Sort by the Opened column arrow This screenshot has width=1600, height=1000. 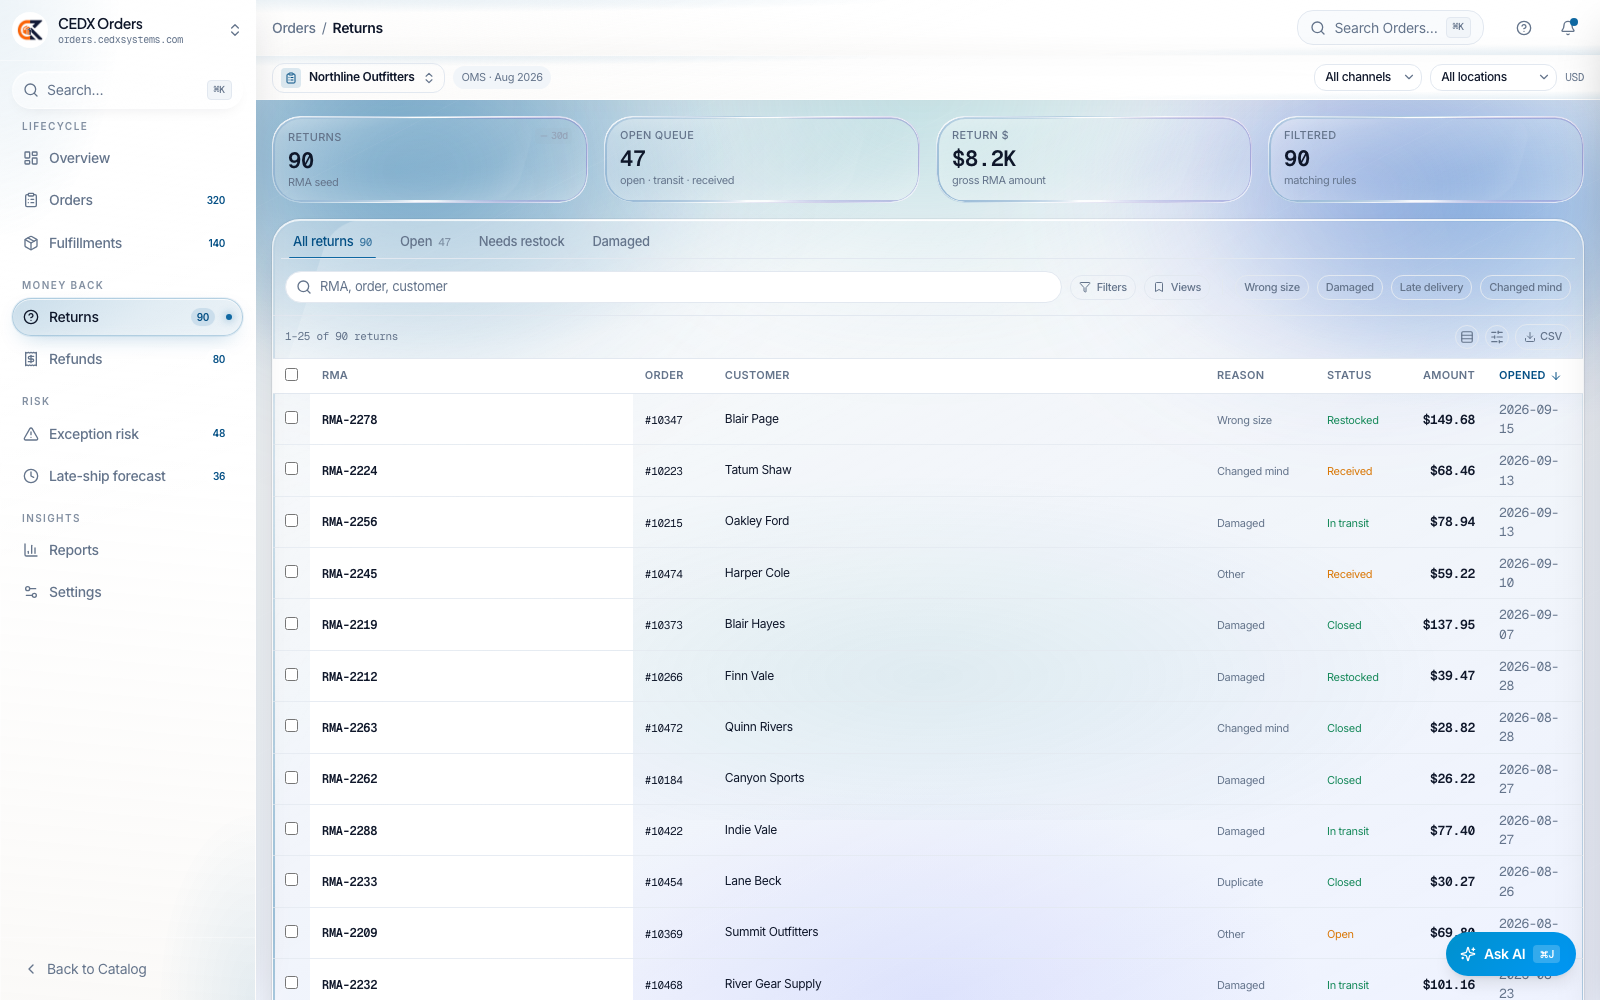tap(1556, 376)
